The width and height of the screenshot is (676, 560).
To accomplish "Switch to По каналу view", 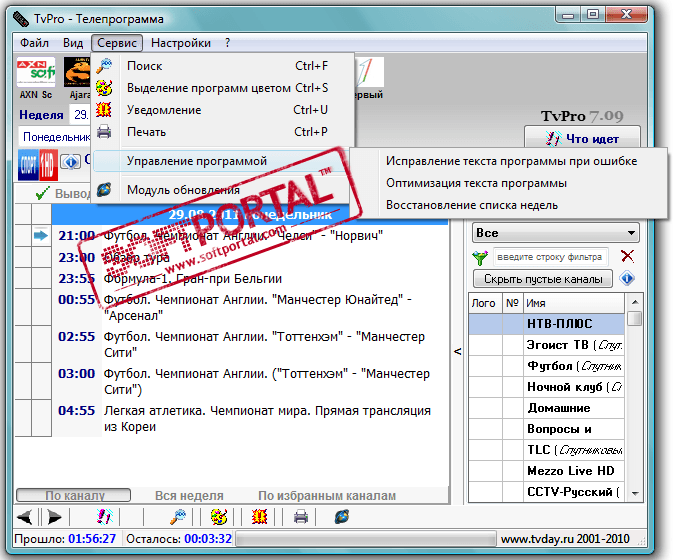I will pos(73,495).
